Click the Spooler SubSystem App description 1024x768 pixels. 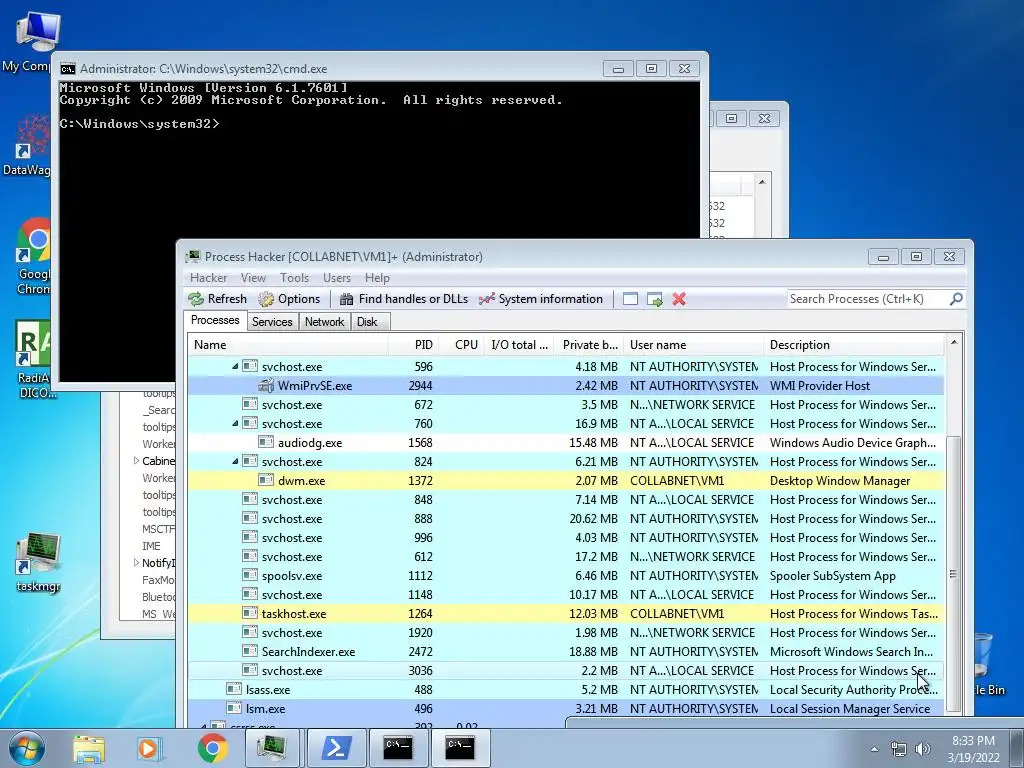click(x=833, y=576)
